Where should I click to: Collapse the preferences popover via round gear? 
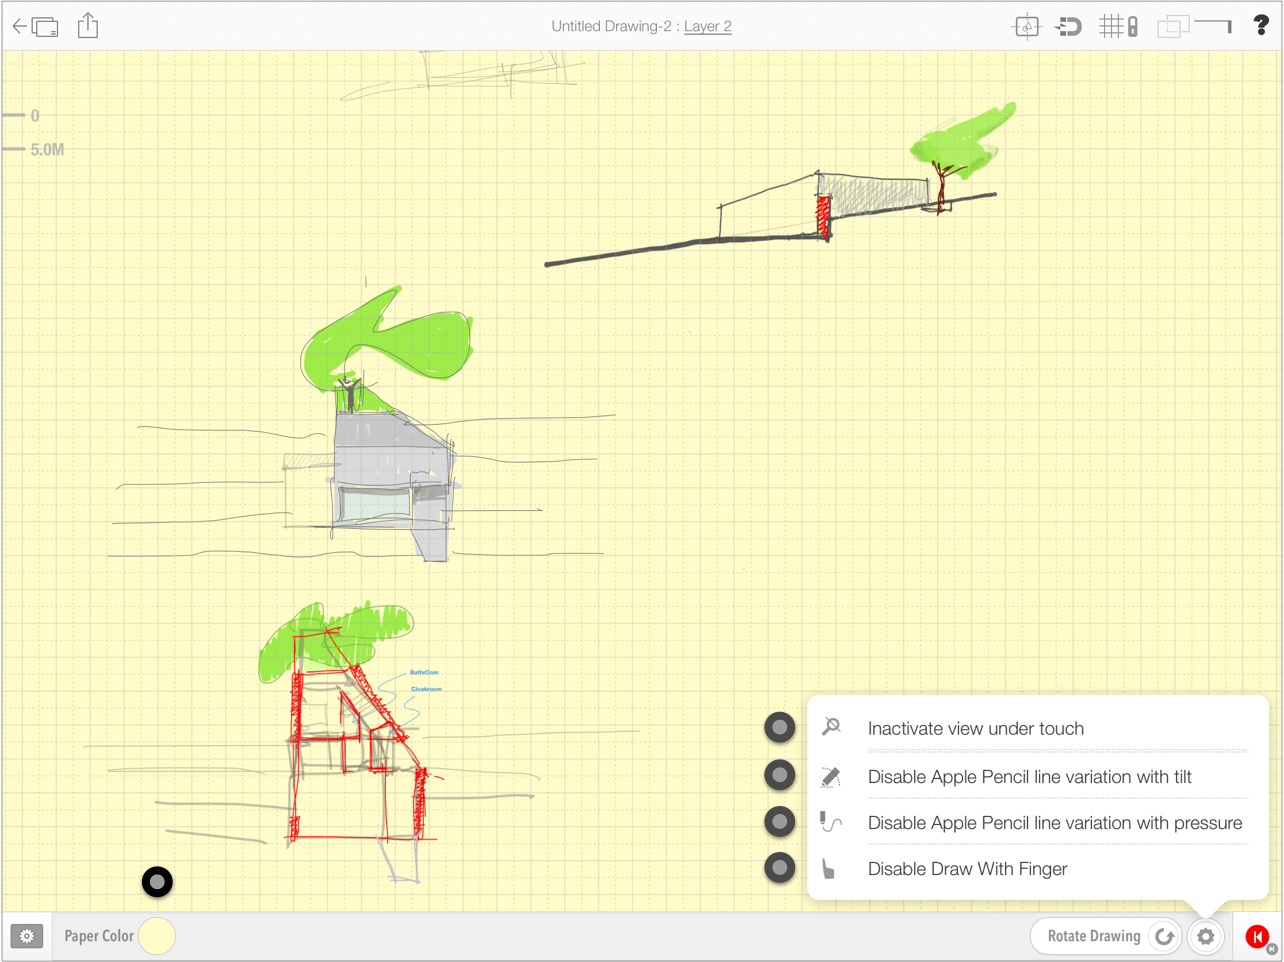tap(1206, 937)
